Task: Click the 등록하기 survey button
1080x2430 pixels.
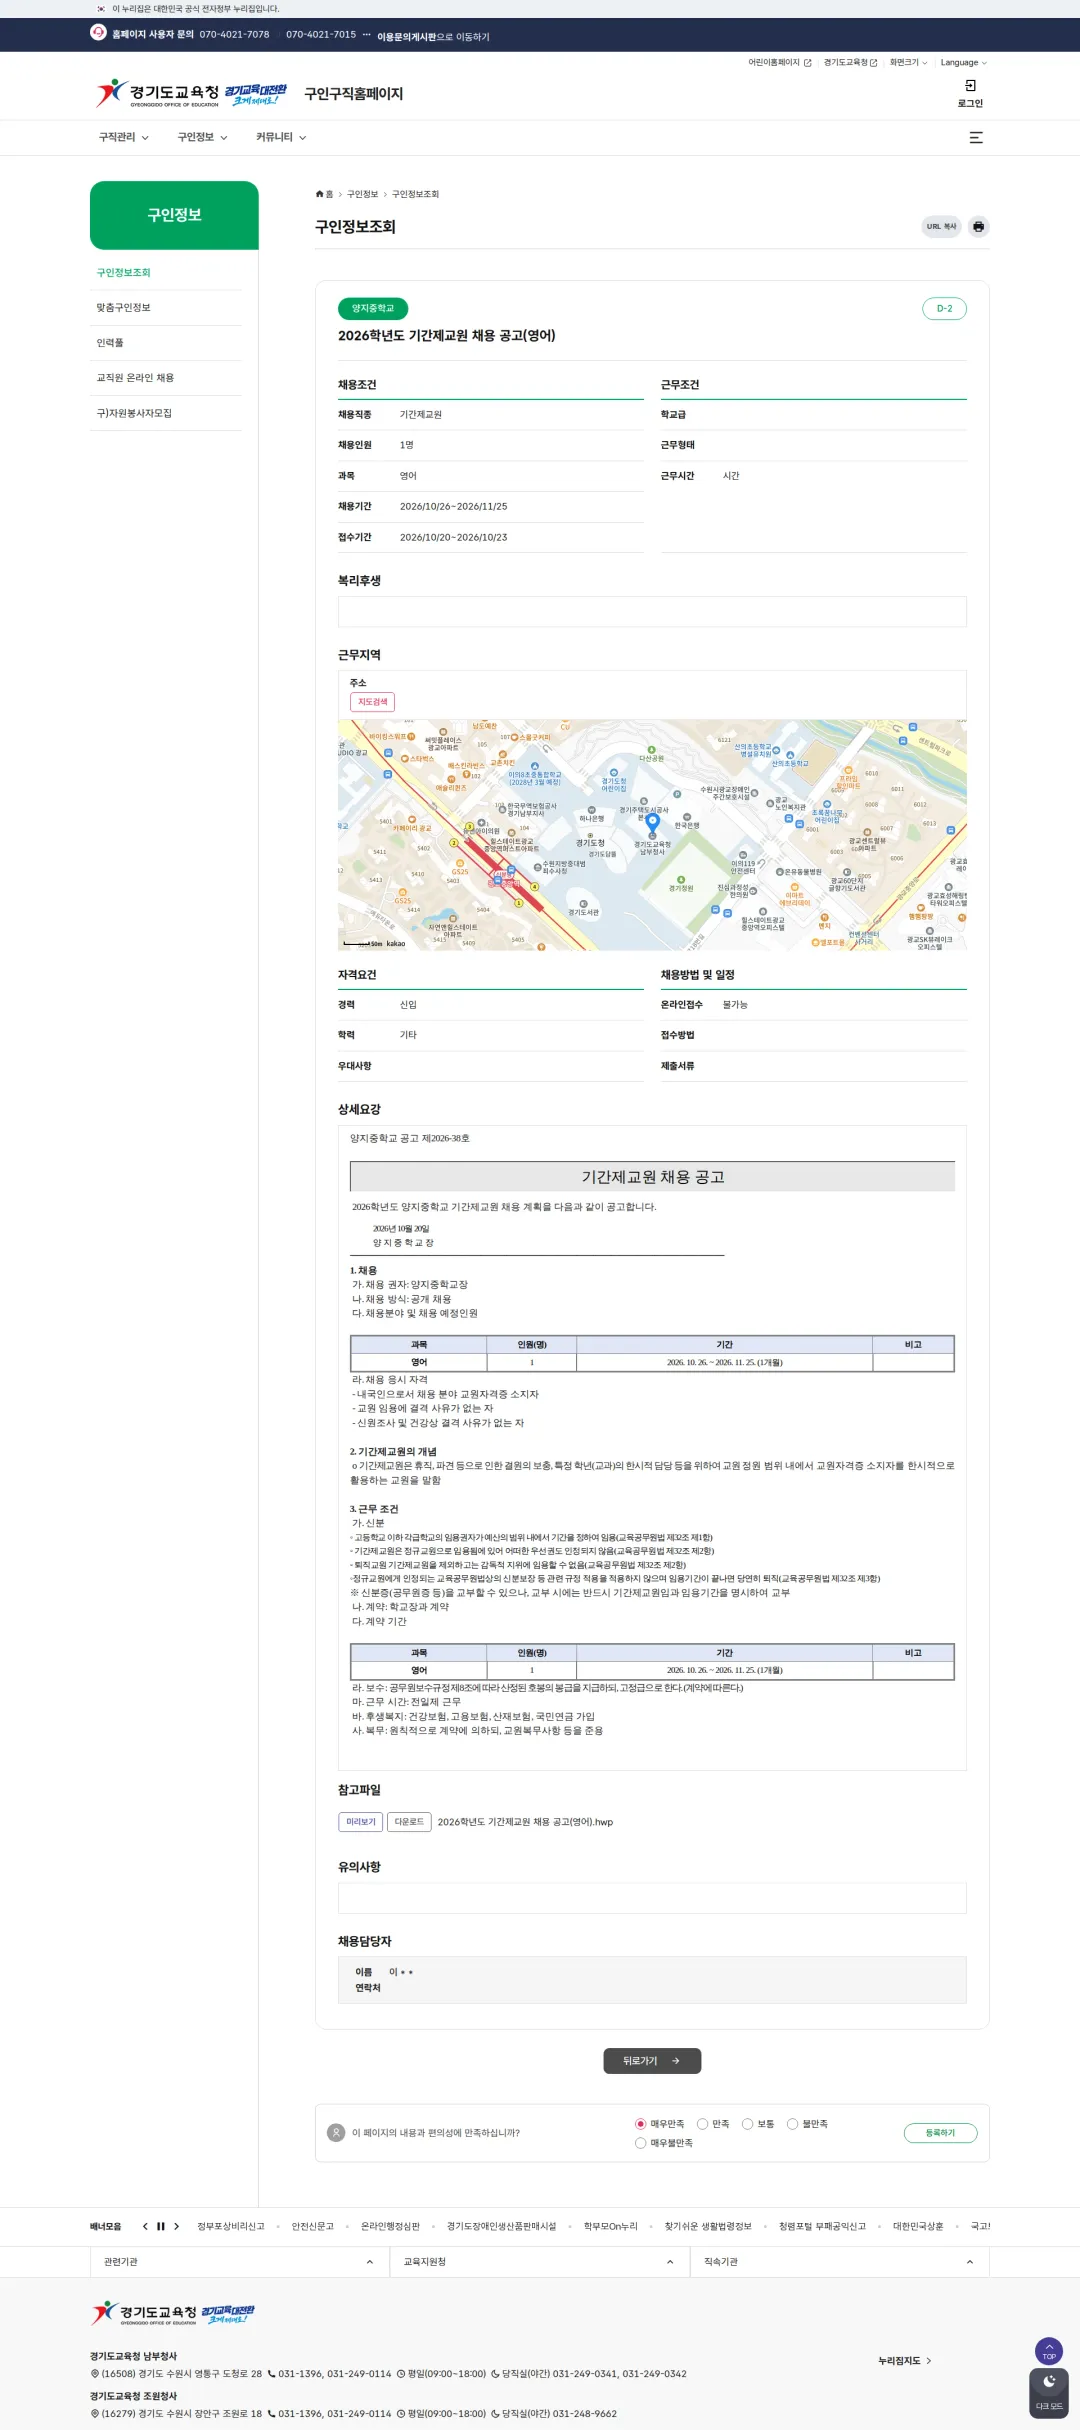Action: pos(940,2133)
